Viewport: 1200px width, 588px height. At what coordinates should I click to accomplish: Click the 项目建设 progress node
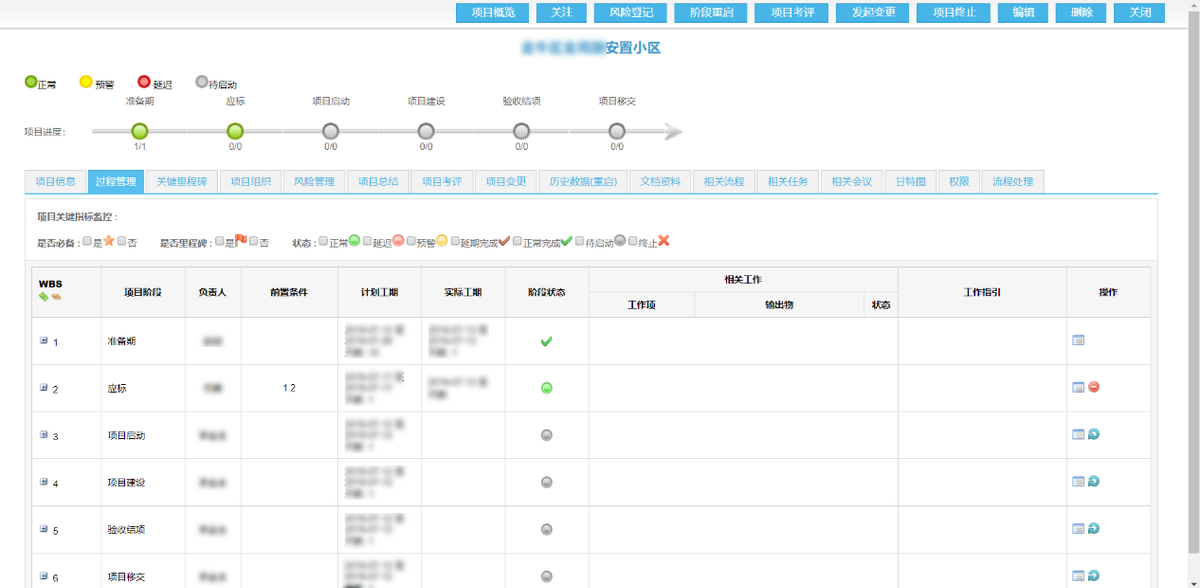[x=426, y=131]
